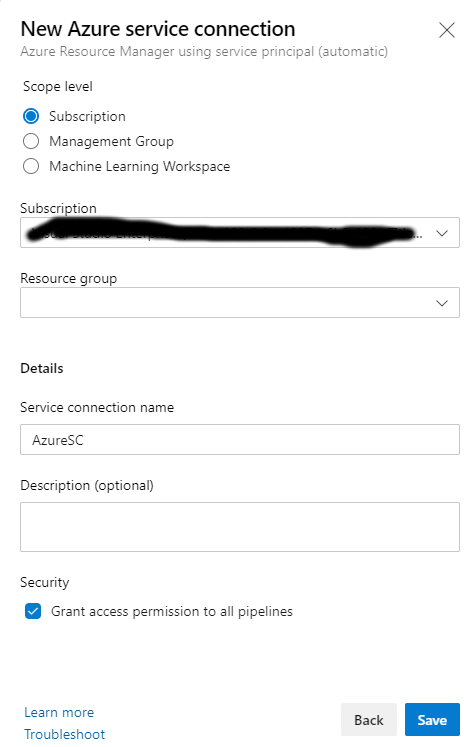Go back with the Back button
This screenshot has width=473, height=747.
click(369, 719)
